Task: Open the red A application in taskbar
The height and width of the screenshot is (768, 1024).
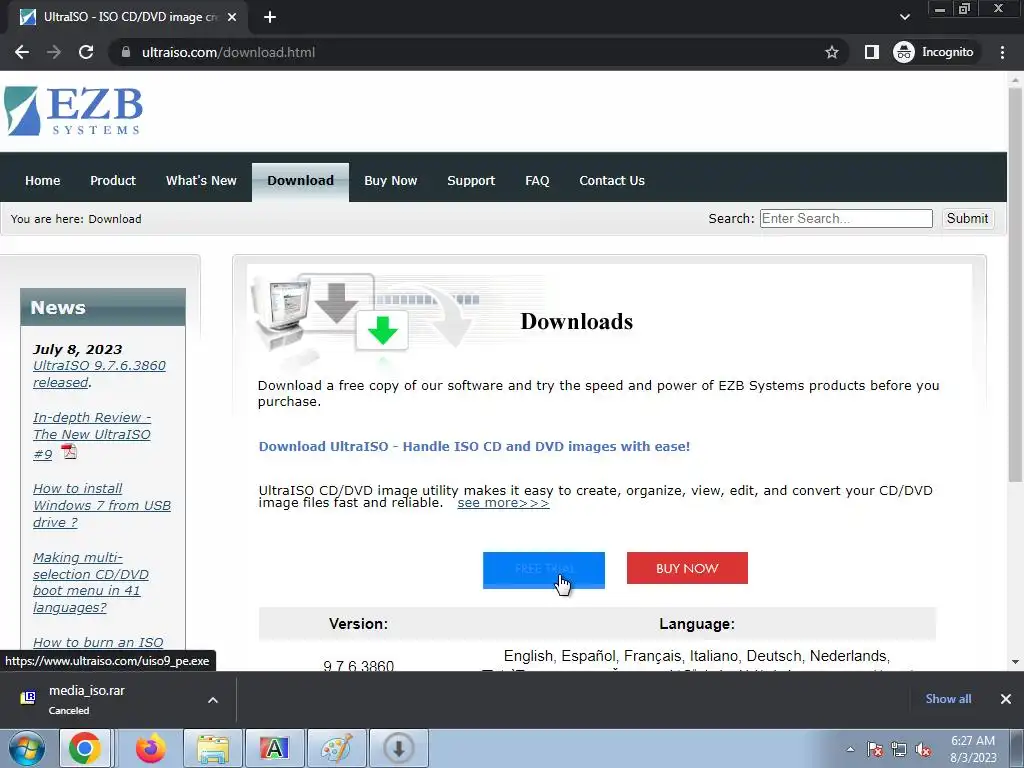Action: pyautogui.click(x=274, y=748)
